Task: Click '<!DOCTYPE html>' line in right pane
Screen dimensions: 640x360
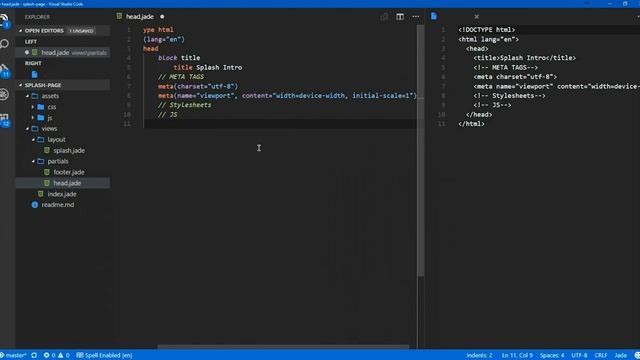Action: point(487,30)
